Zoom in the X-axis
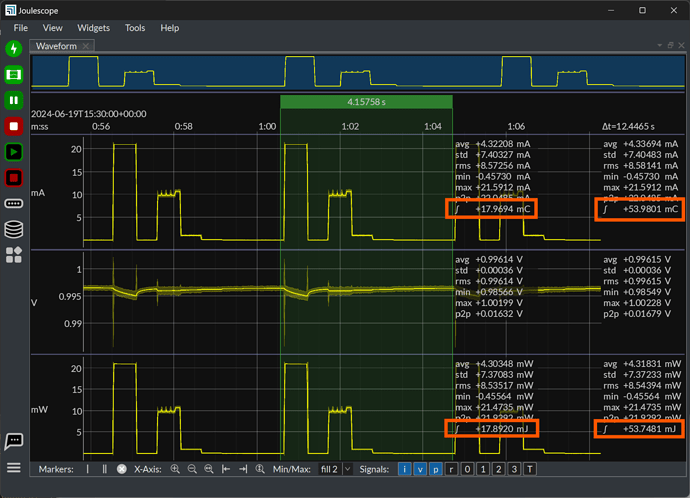Image resolution: width=690 pixels, height=498 pixels. tap(175, 469)
